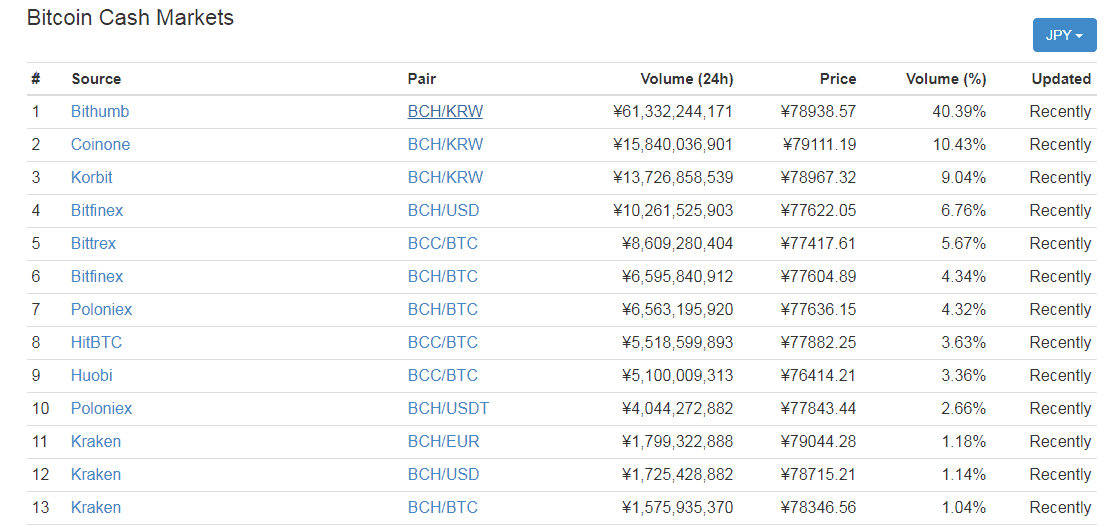This screenshot has height=526, width=1110.
Task: Click Huobi's BCC/BTC pair link
Action: point(442,375)
